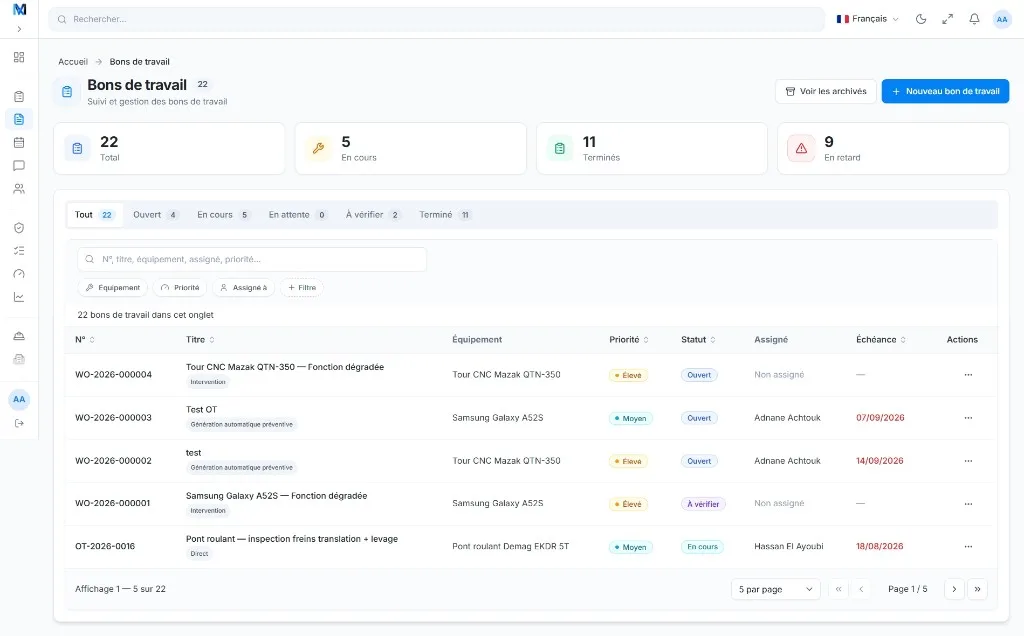Click the logout arrow icon in sidebar
Screen dimensions: 1024x636
[19, 423]
